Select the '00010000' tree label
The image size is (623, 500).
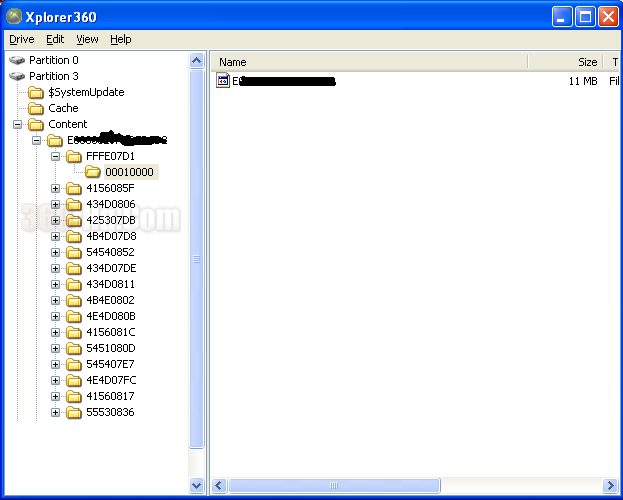[130, 172]
